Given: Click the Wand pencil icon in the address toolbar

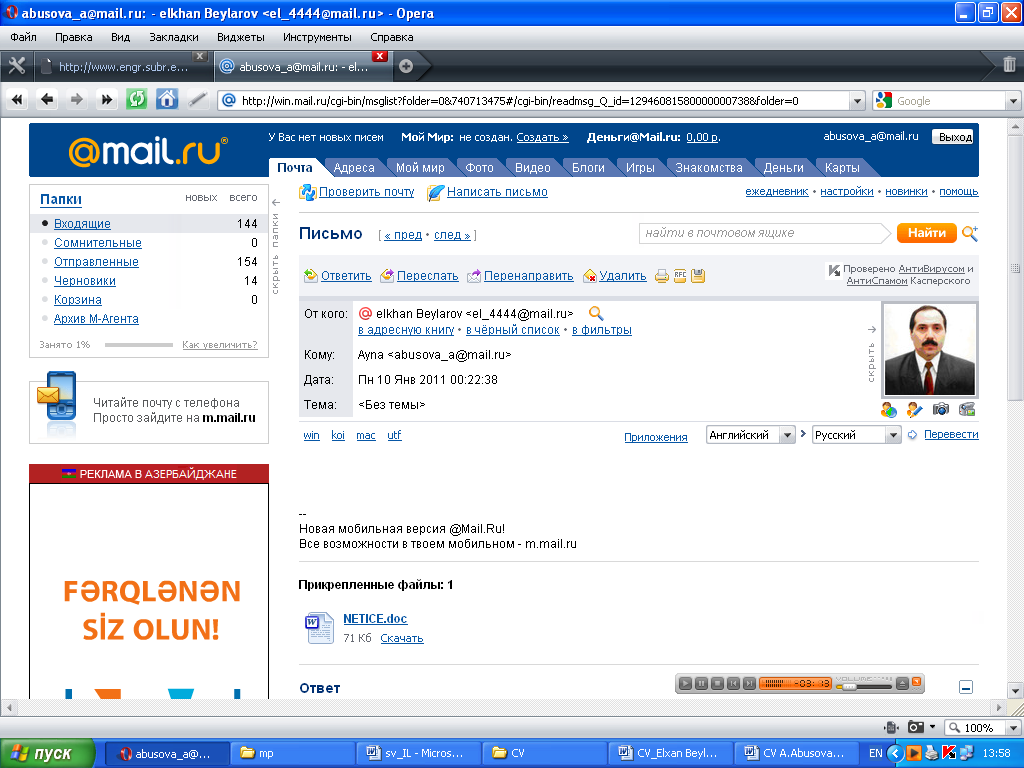Looking at the screenshot, I should point(197,100).
